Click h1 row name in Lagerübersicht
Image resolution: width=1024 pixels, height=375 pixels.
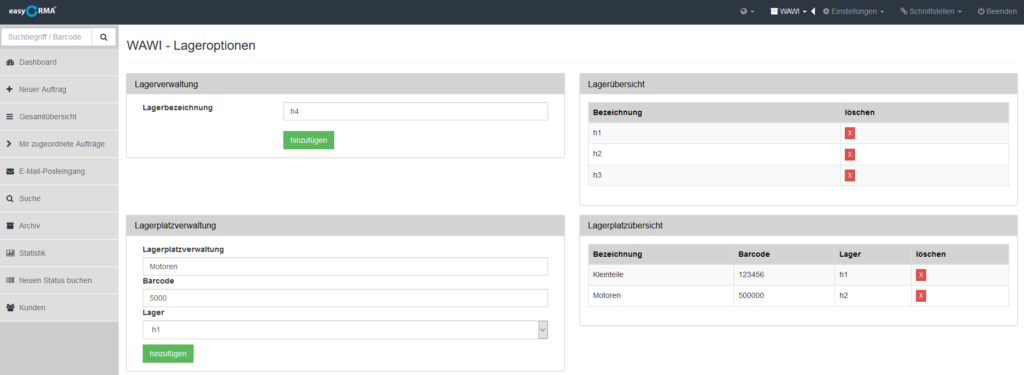597,133
